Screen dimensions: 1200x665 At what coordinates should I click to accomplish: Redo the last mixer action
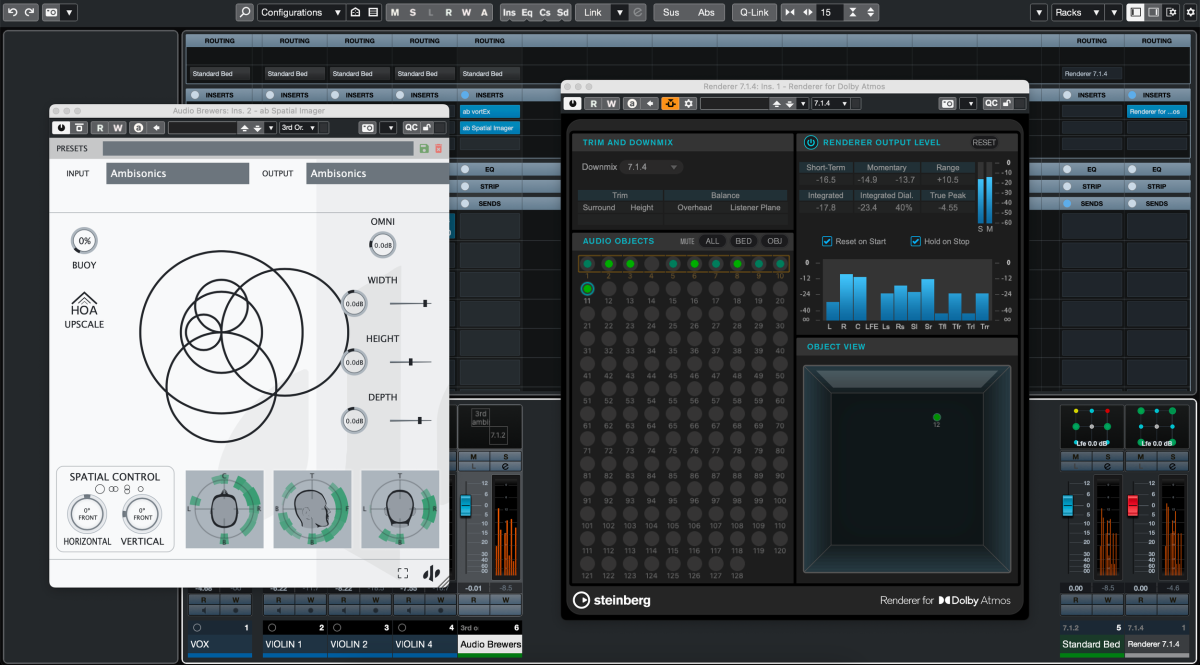coord(30,13)
